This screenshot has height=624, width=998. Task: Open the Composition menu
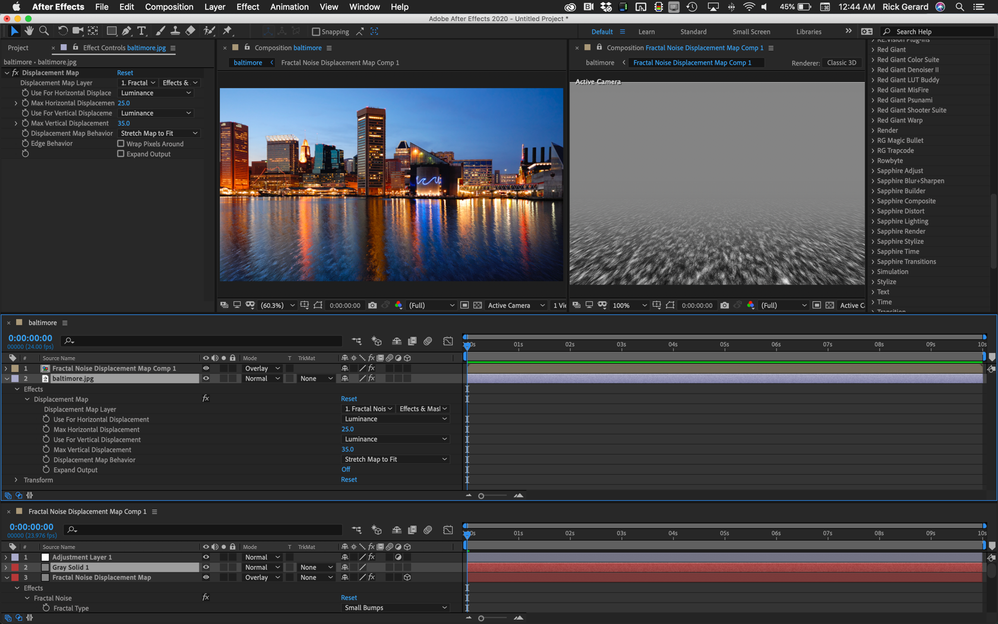point(169,7)
